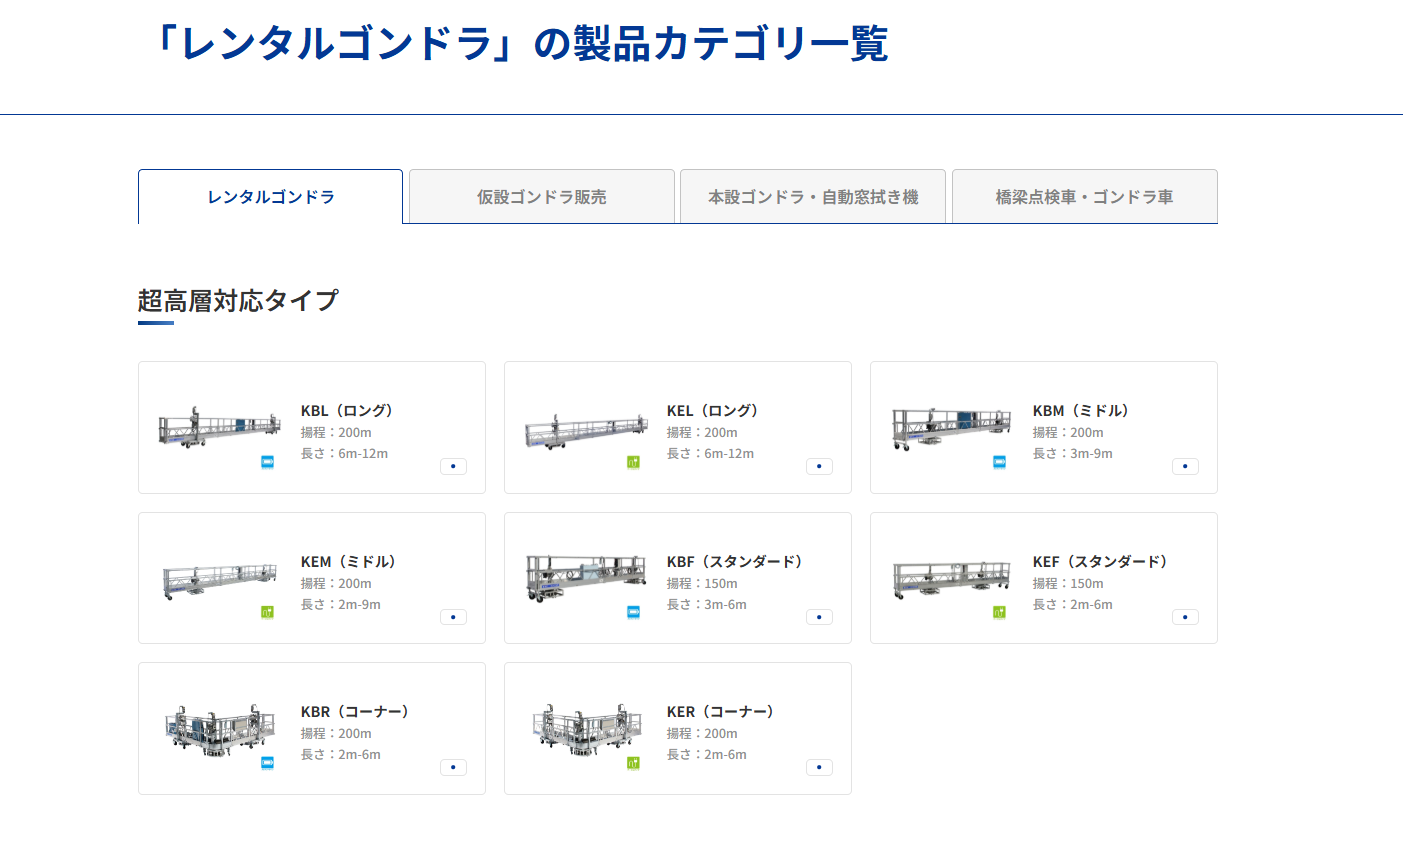Image resolution: width=1403 pixels, height=844 pixels.
Task: Open the 本設ゴンドラ・自動窓拭き機 tab
Action: (x=812, y=196)
